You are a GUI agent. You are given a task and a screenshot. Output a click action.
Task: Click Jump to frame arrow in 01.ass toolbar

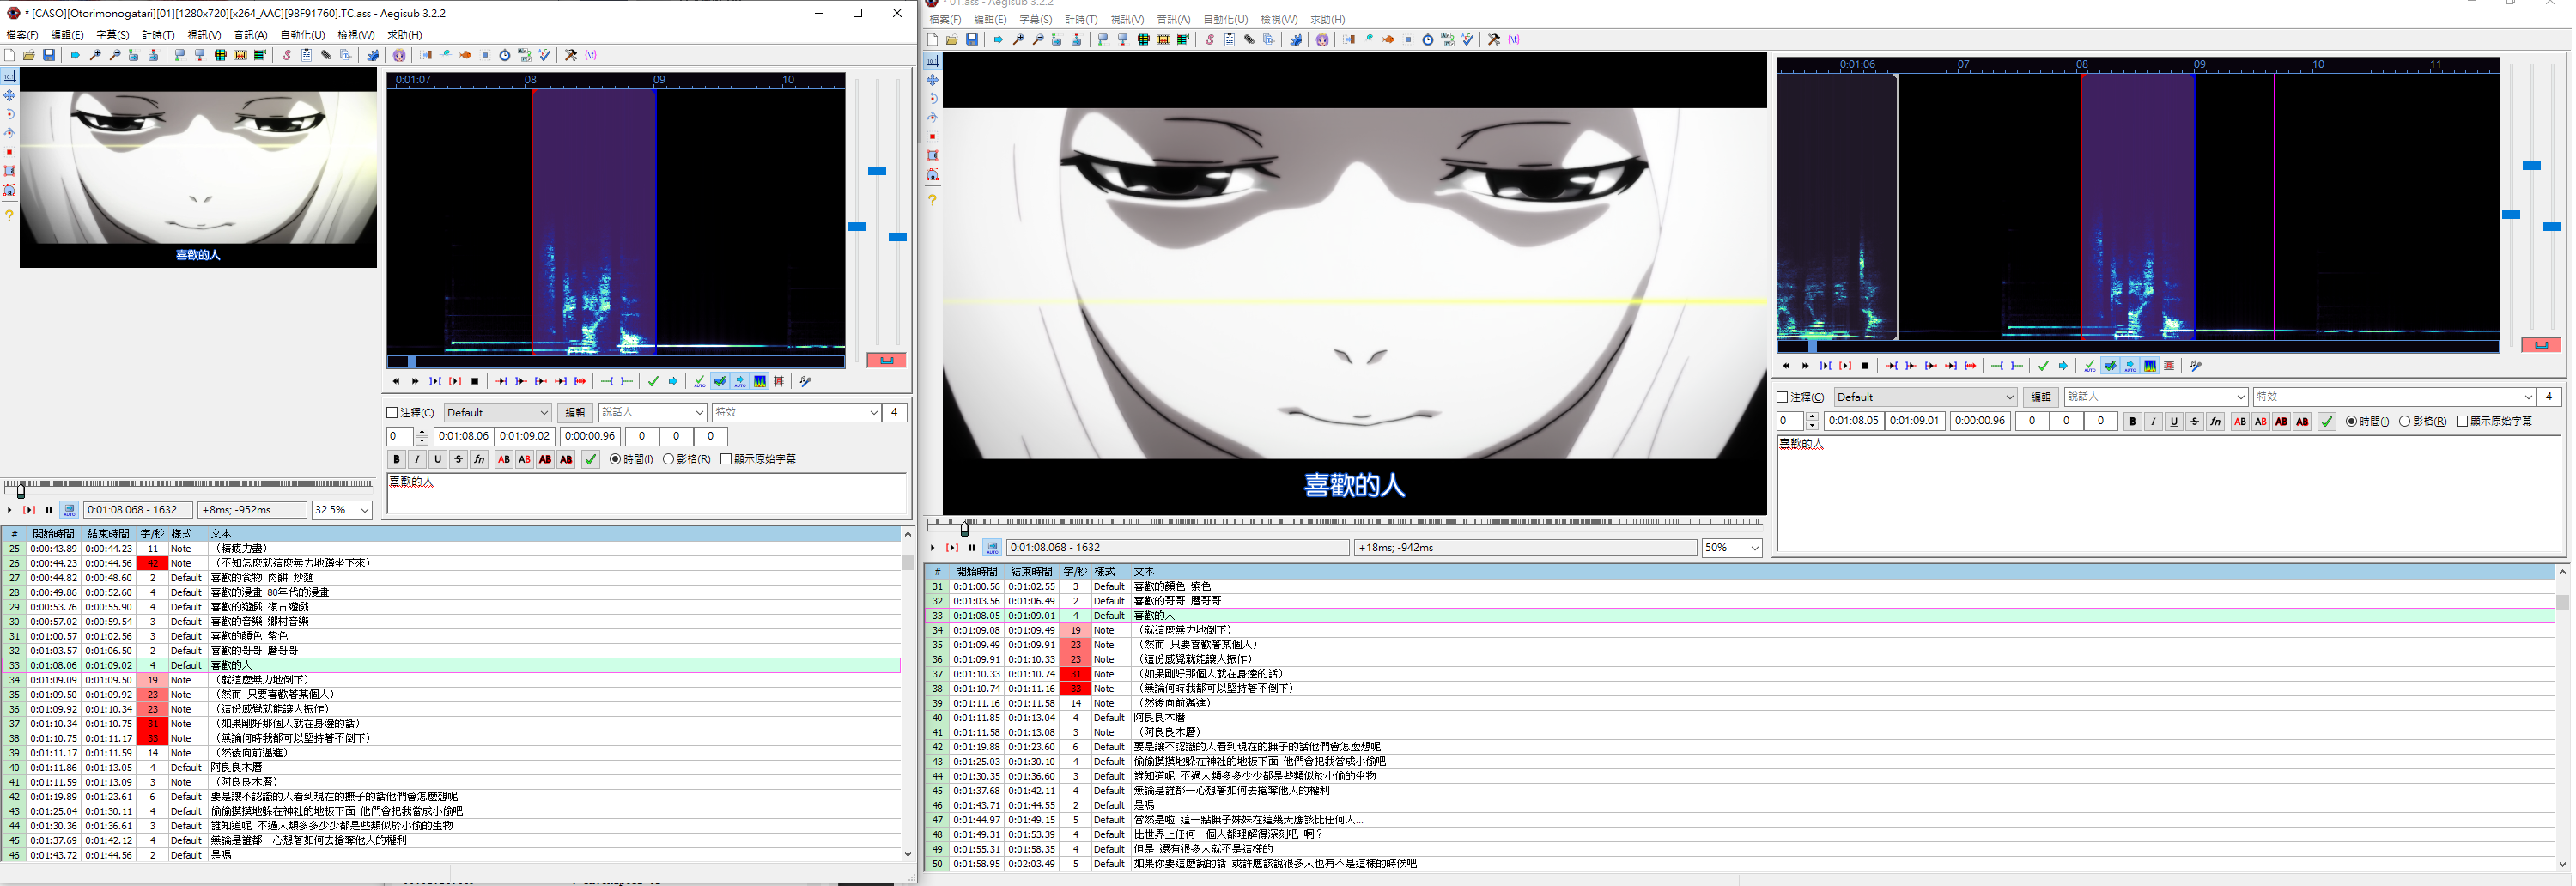tap(998, 40)
